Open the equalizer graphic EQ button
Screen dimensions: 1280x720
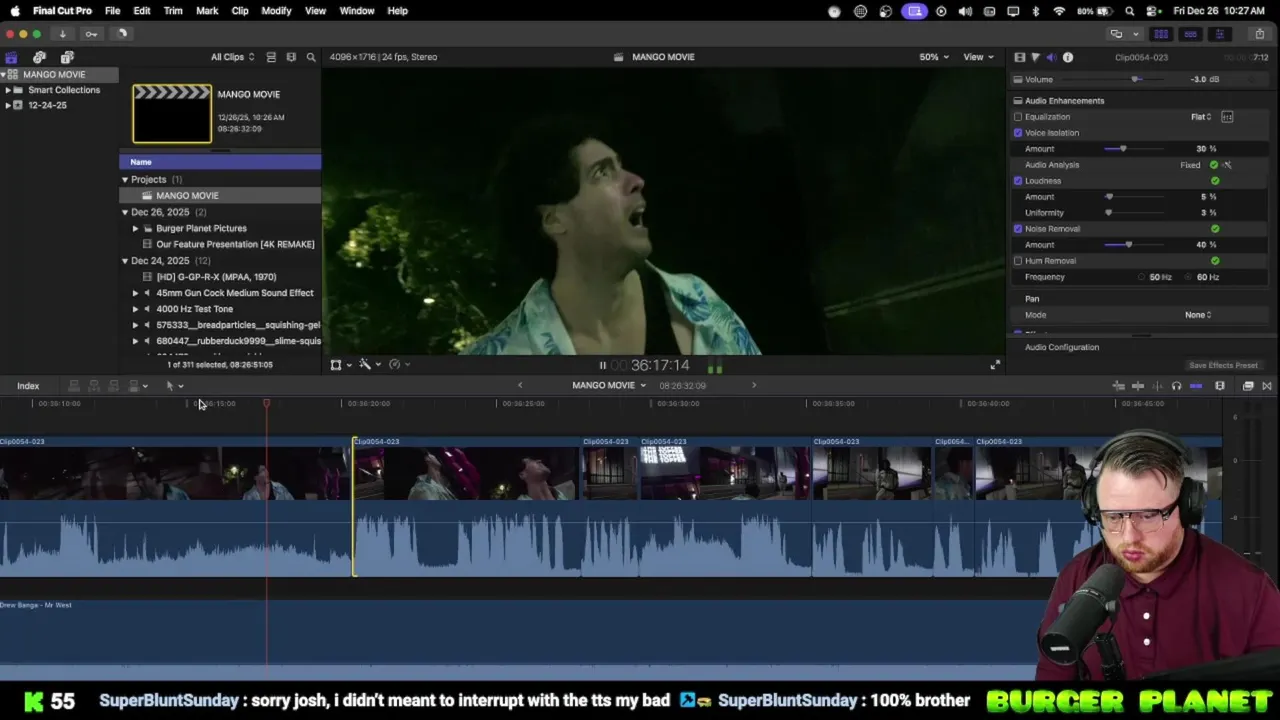1227,117
